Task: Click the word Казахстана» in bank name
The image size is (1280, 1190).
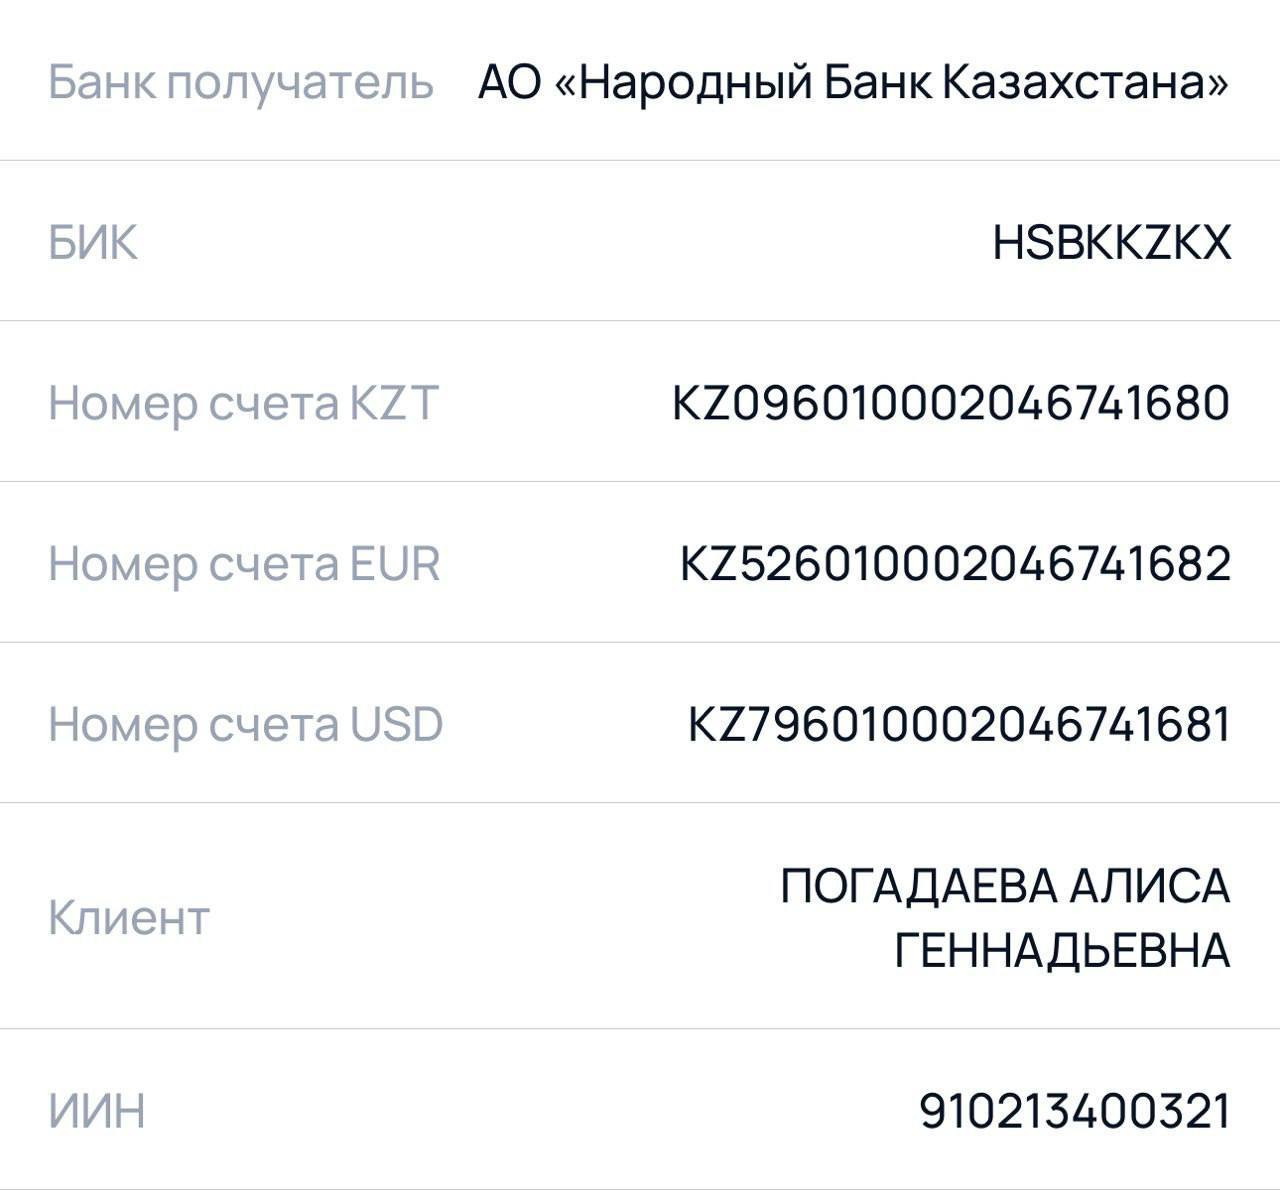Action: [1085, 82]
